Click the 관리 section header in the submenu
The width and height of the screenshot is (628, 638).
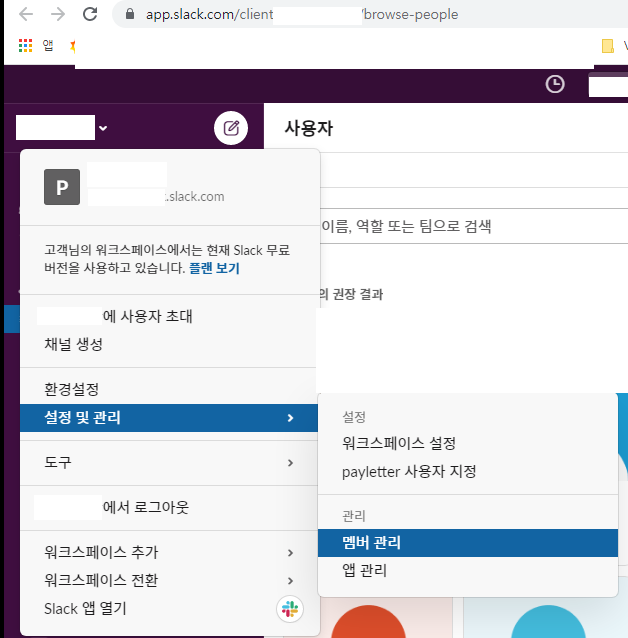pos(354,516)
